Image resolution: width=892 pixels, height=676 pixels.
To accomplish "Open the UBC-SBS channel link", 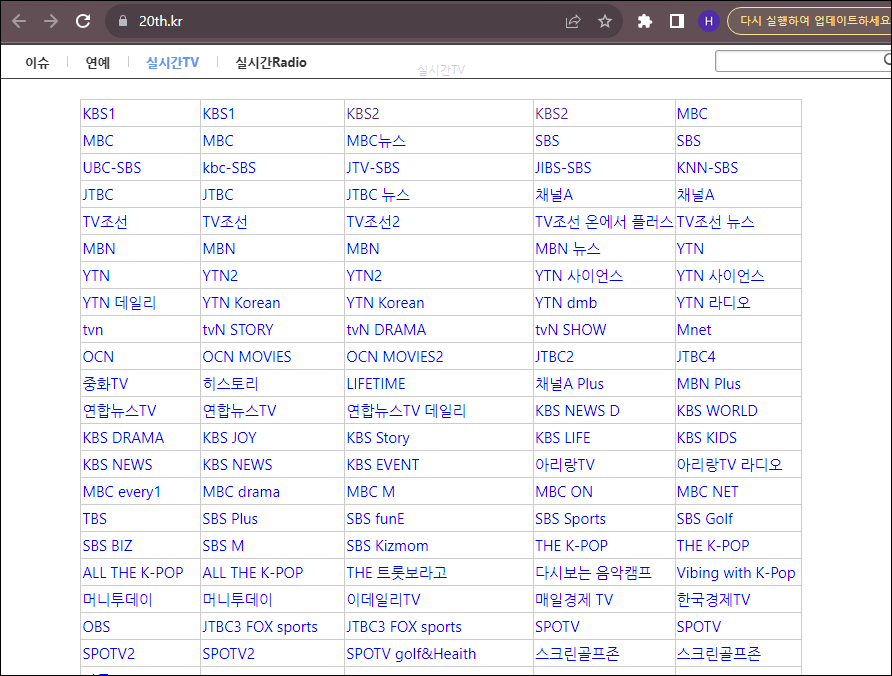I will (x=112, y=168).
